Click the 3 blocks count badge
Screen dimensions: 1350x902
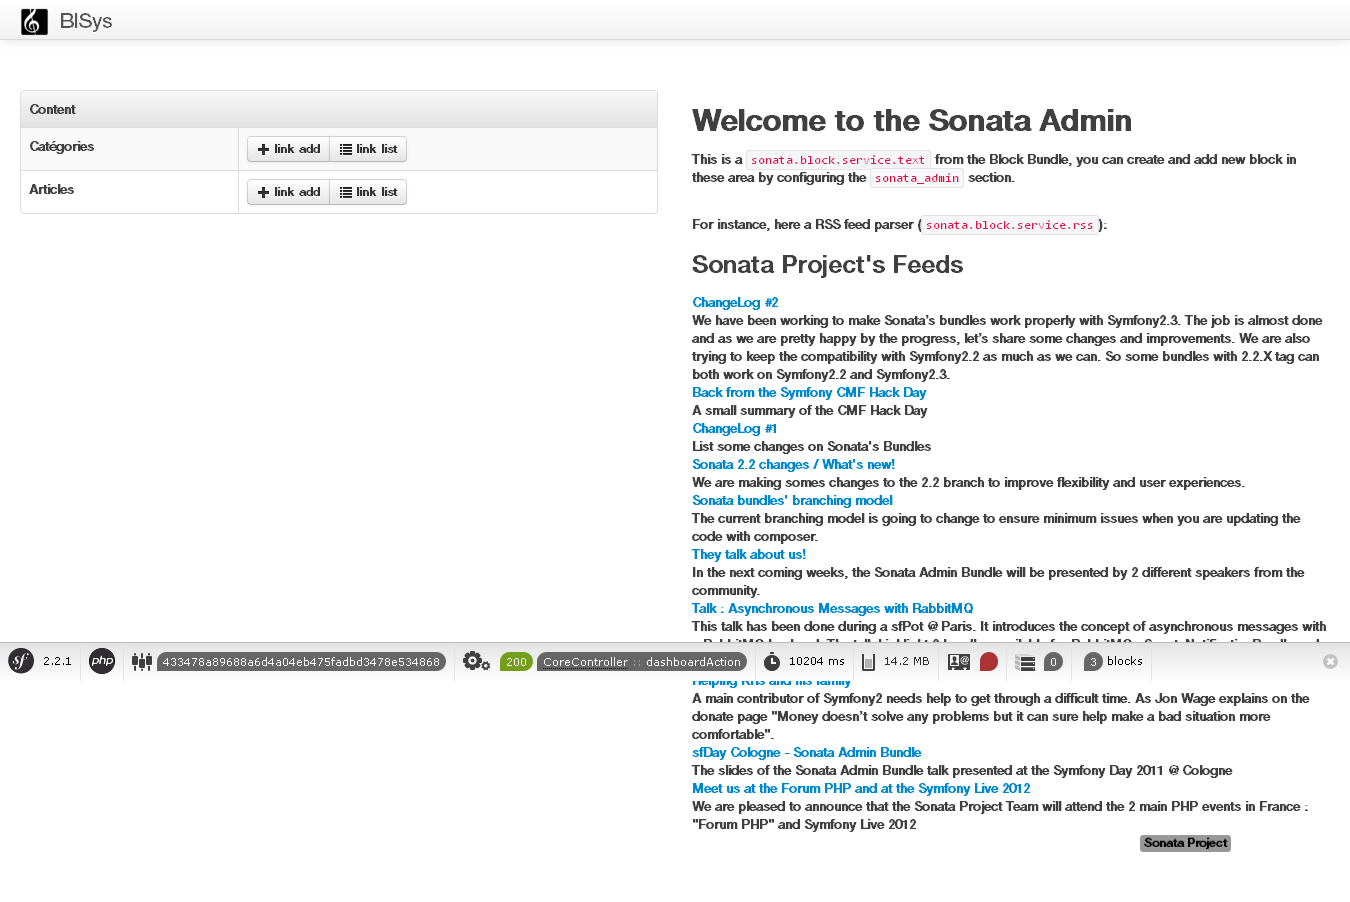click(1093, 662)
